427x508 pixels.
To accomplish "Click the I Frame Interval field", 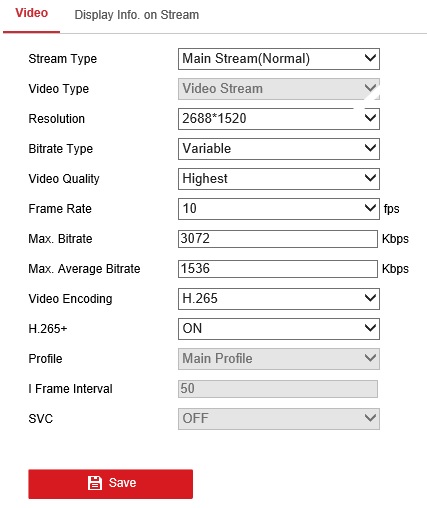I will coord(278,389).
